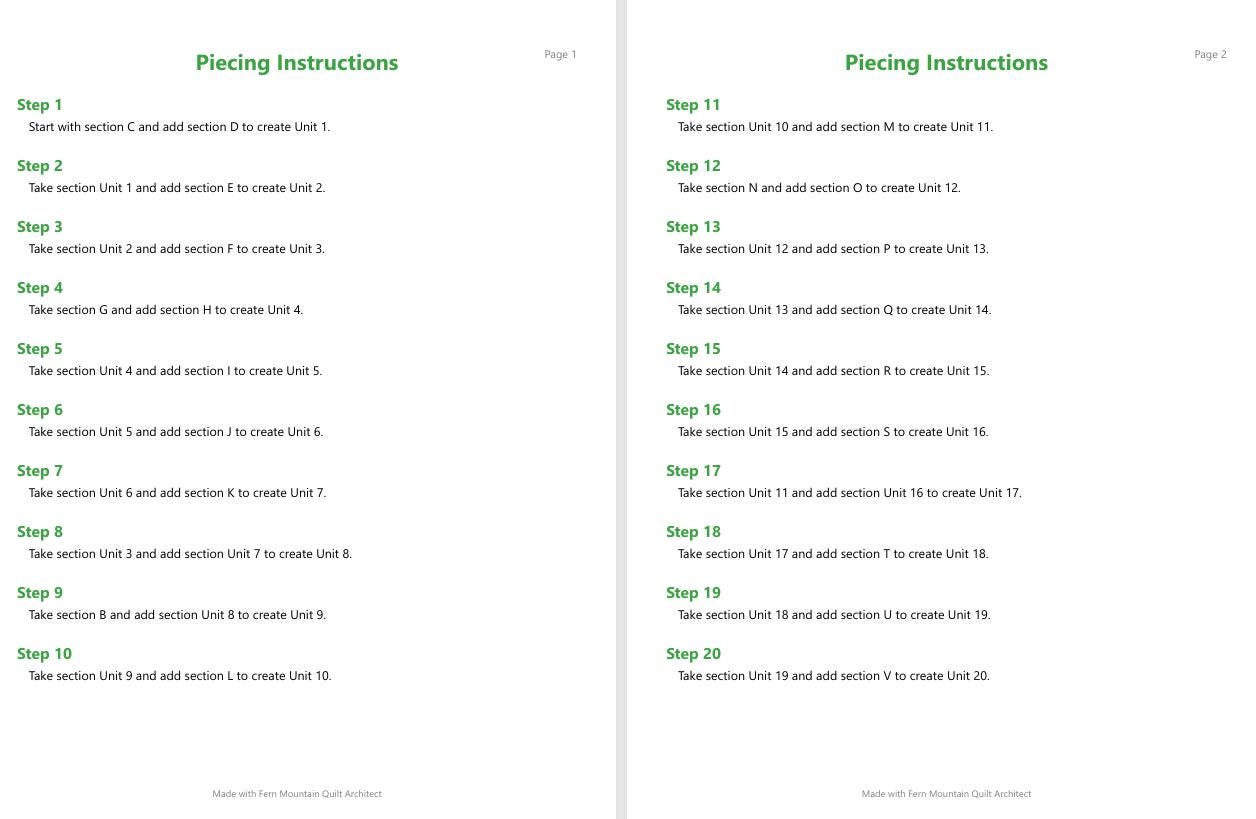Click instruction creating Unit 8
This screenshot has width=1256, height=819.
(x=190, y=554)
